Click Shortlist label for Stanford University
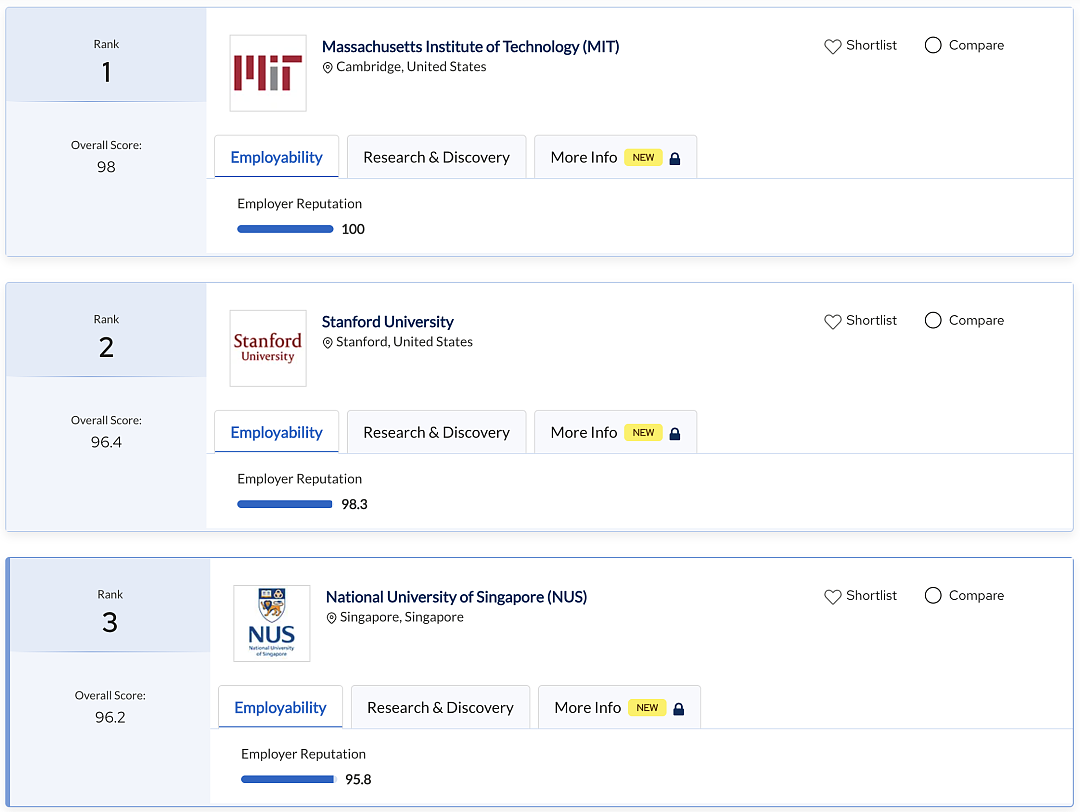1080x812 pixels. (871, 320)
